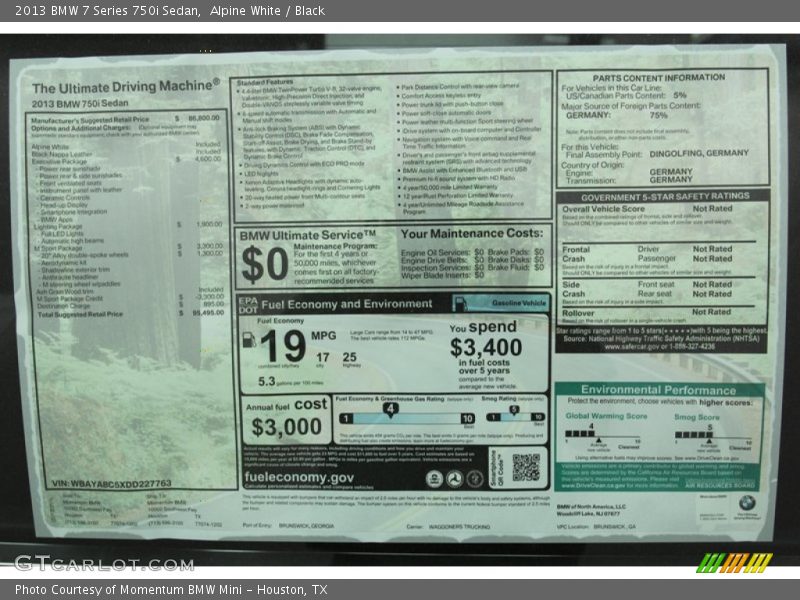This screenshot has width=800, height=600.
Task: Click the QR code on the fuel label
Action: 525,467
